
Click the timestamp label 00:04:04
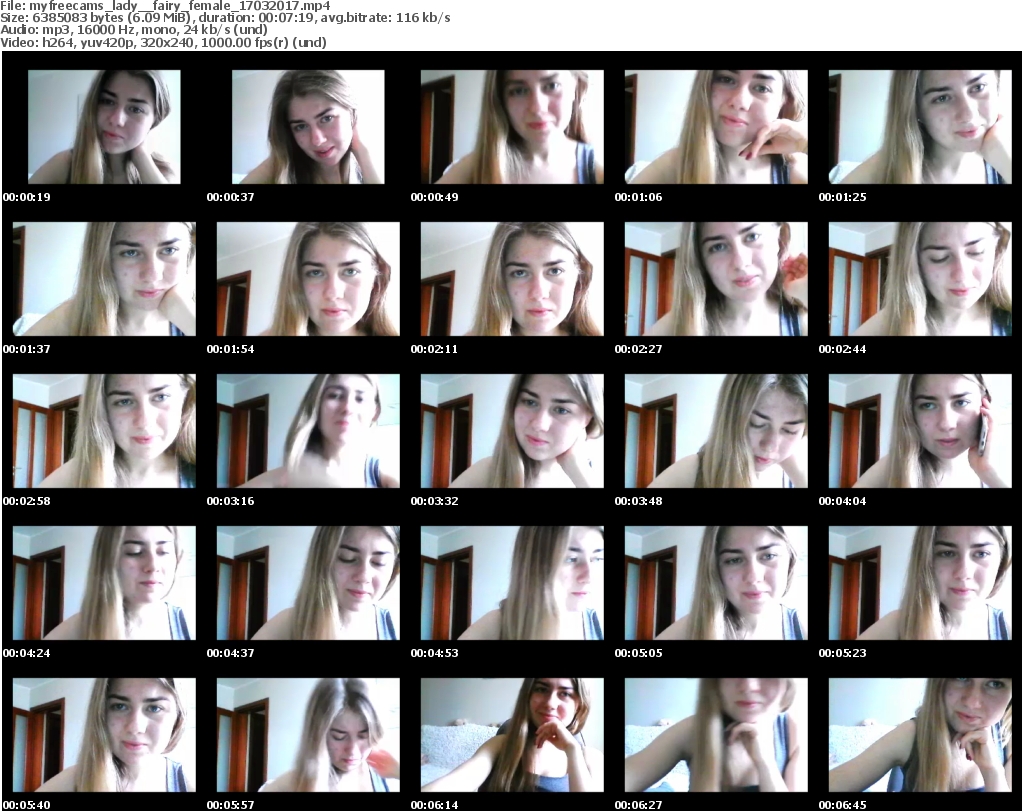(842, 501)
